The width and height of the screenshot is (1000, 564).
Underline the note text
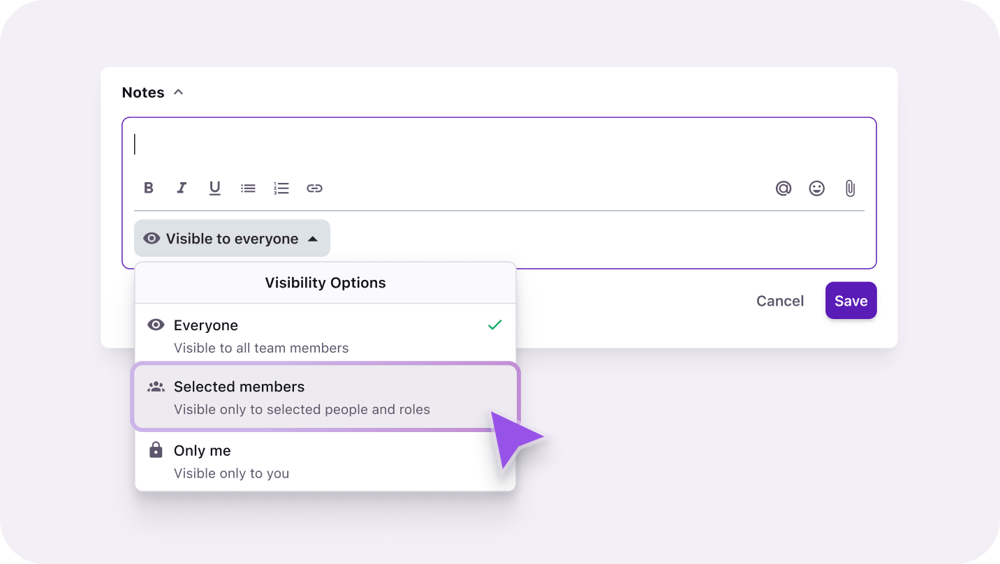point(215,188)
